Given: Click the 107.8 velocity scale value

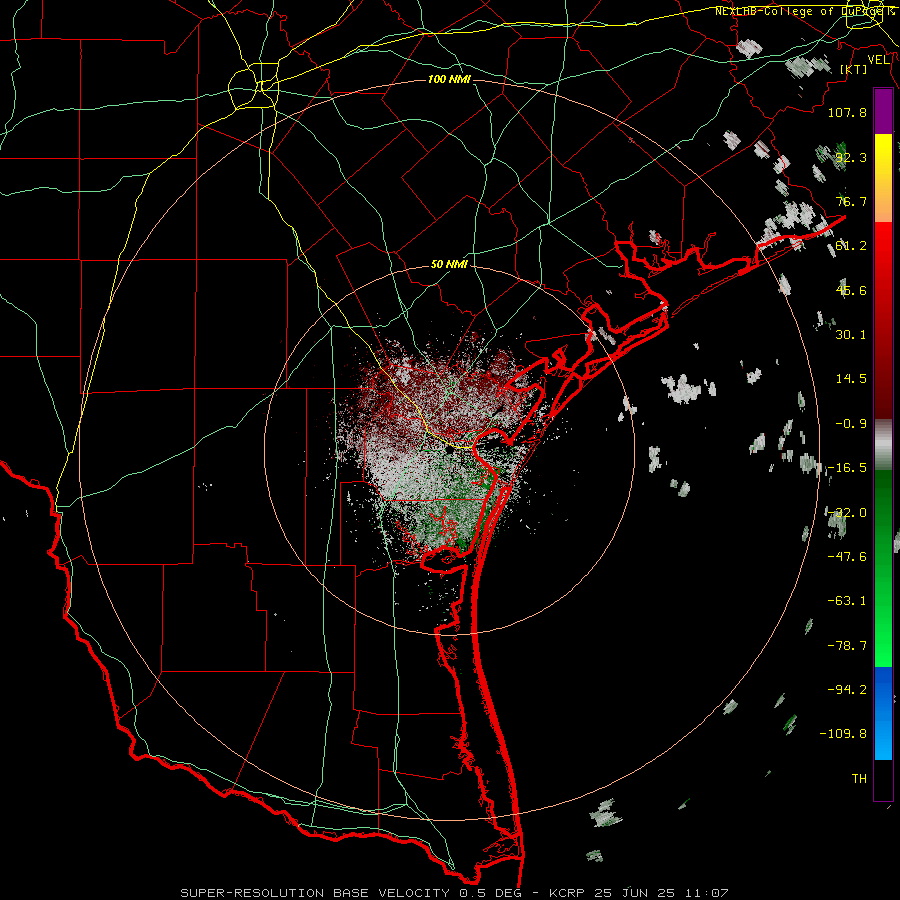Looking at the screenshot, I should [x=847, y=112].
